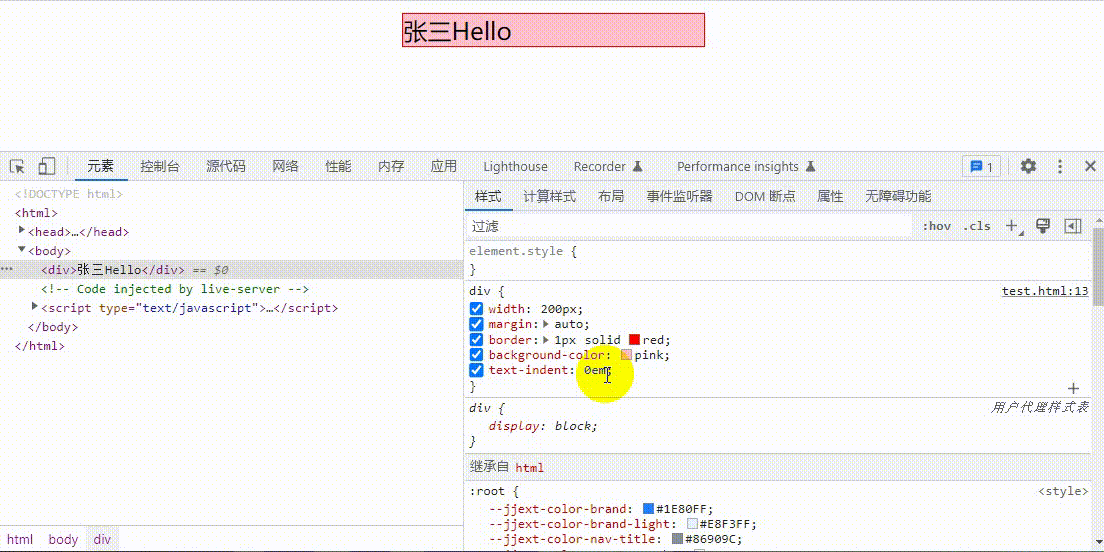Viewport: 1104px width, 552px height.
Task: Toggle the text-indent property checkbox
Action: (x=477, y=370)
